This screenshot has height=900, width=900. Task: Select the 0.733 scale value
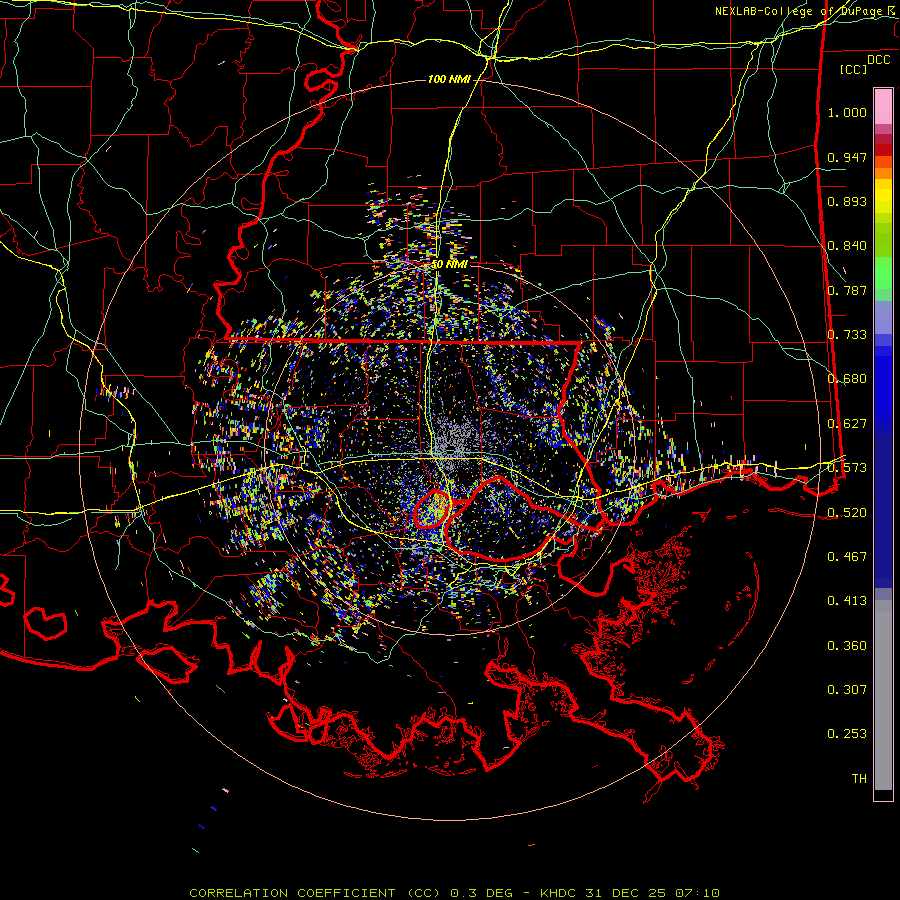pyautogui.click(x=847, y=335)
